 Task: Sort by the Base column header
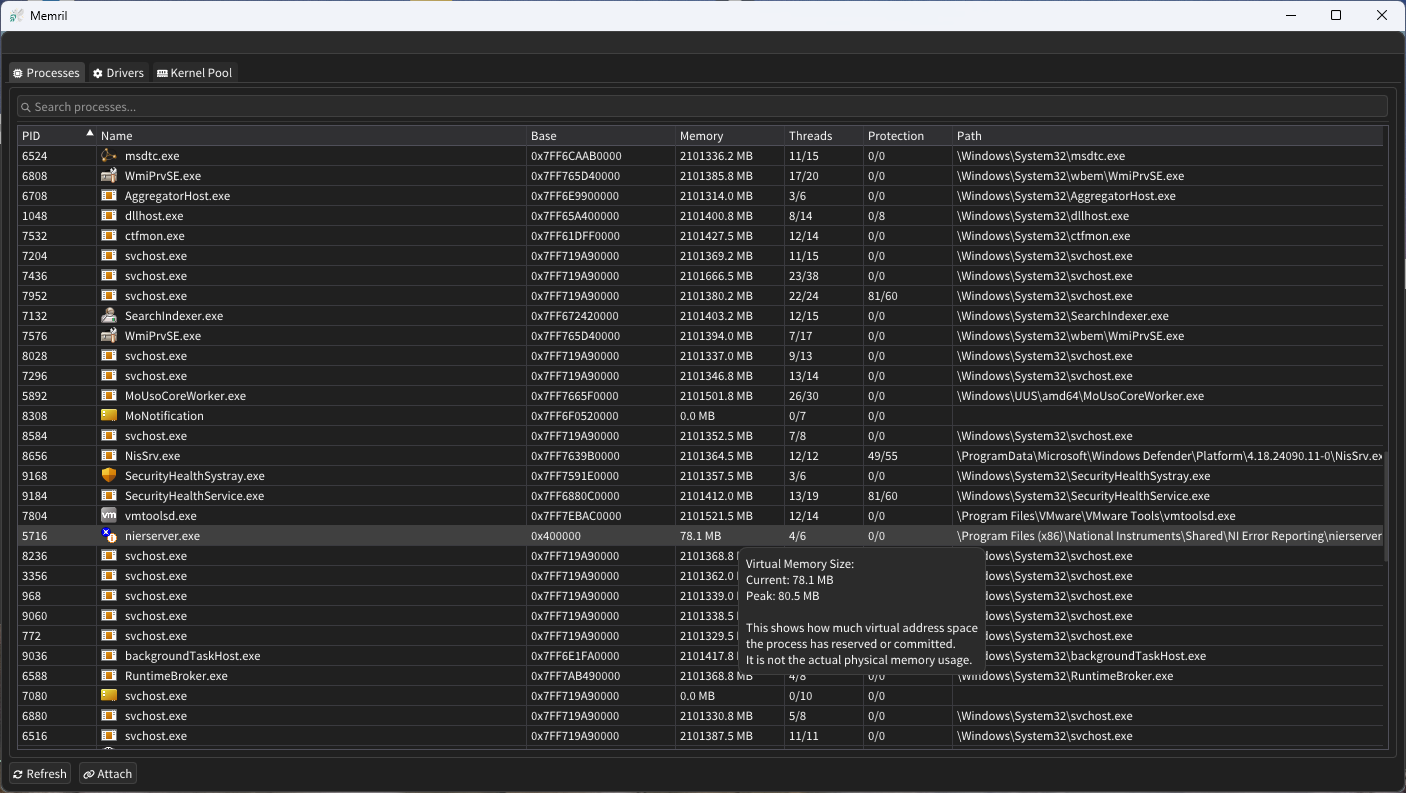[x=601, y=136]
